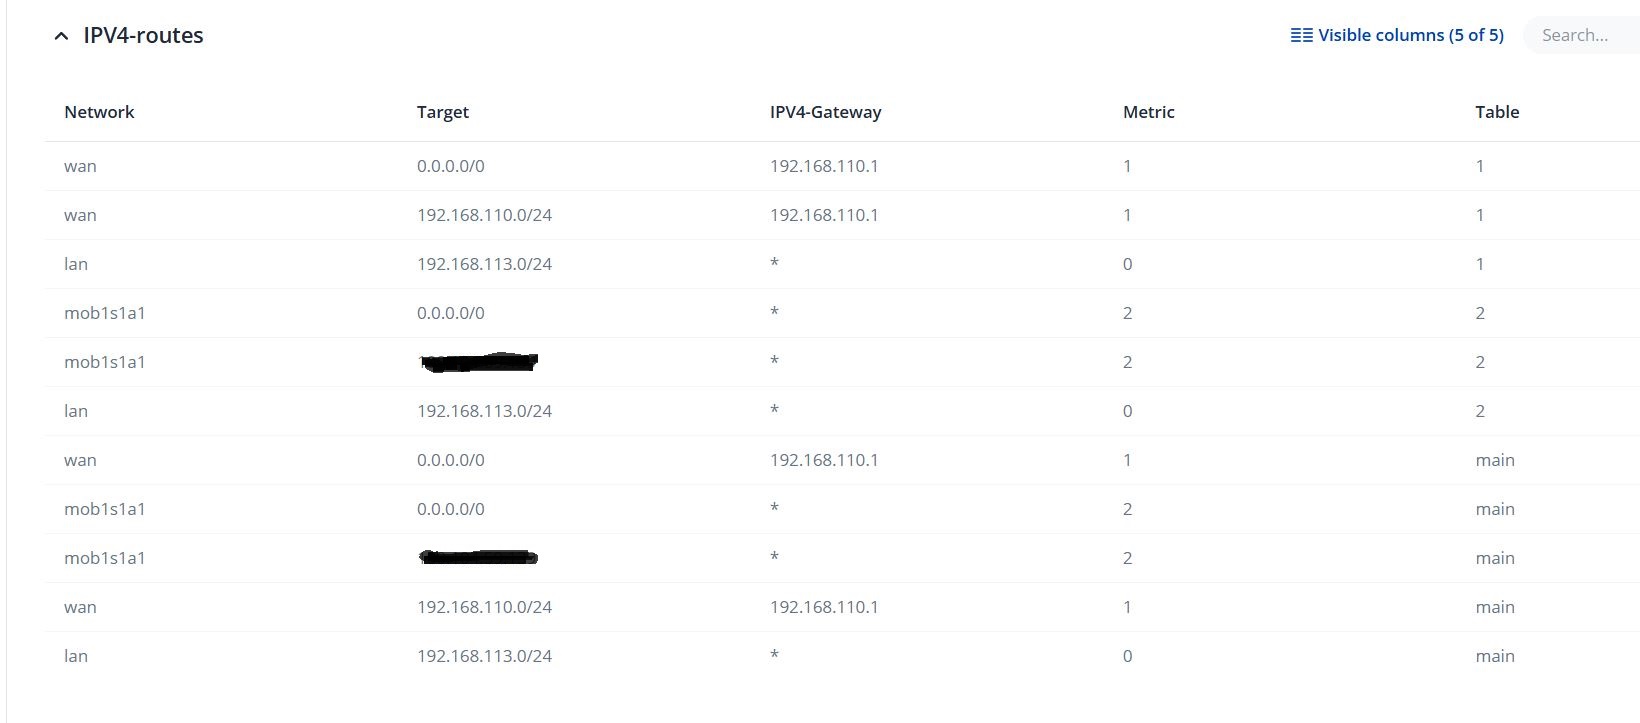Select mob1s1a1 for the 0.0.0.0/0 route in table 2
The image size is (1640, 723).
click(105, 313)
